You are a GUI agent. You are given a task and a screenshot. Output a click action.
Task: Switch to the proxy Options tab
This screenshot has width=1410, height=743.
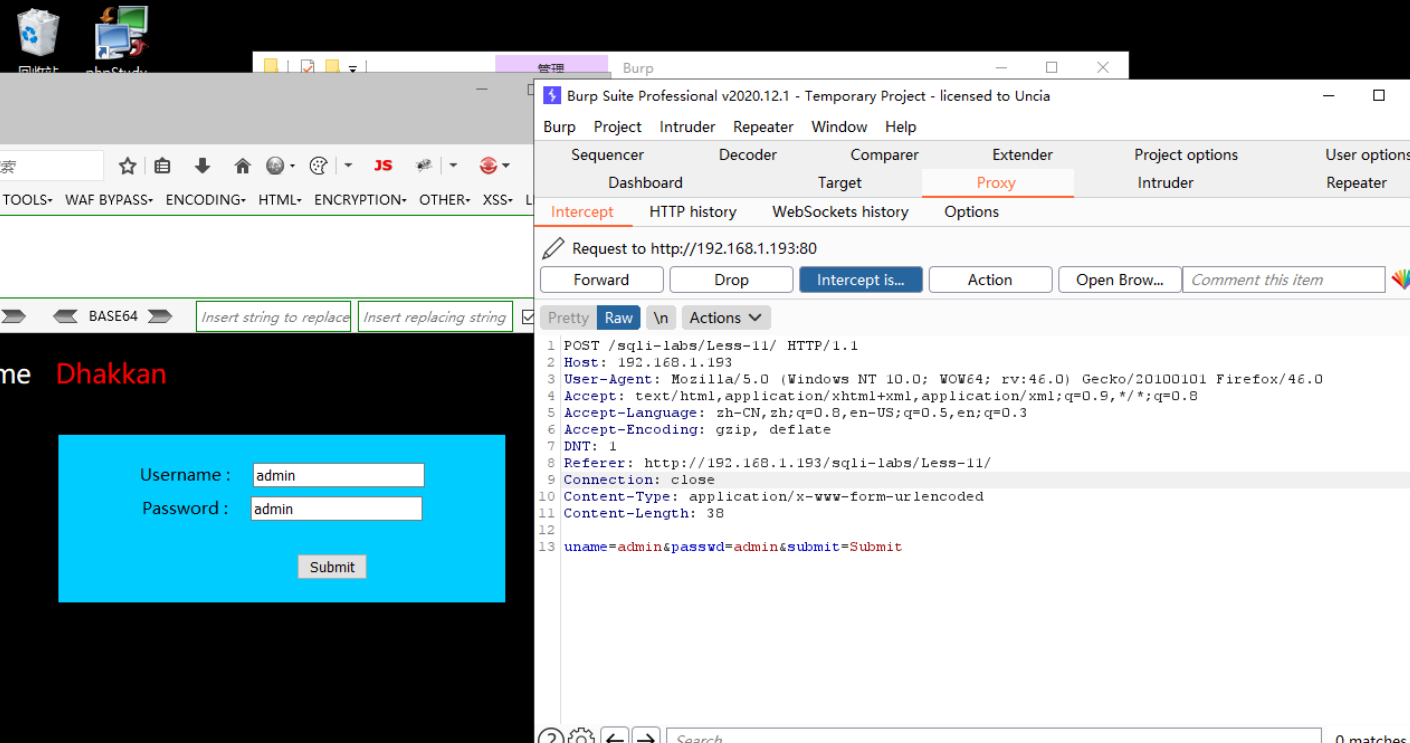[x=971, y=212]
